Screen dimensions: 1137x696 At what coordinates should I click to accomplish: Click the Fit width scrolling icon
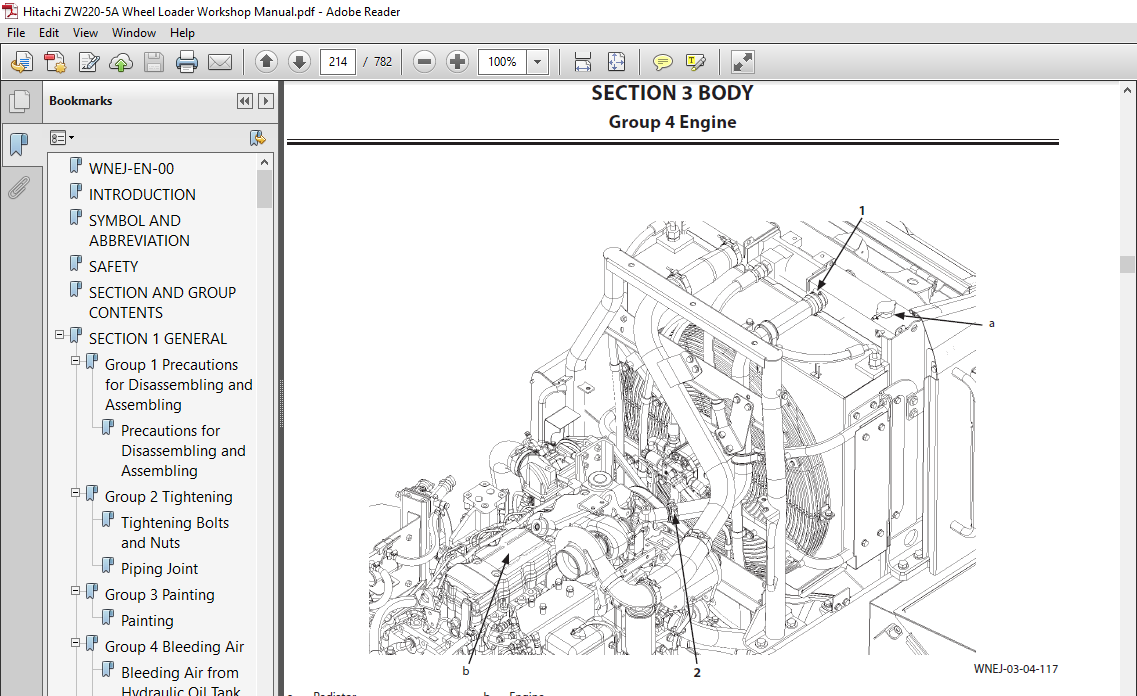click(583, 62)
